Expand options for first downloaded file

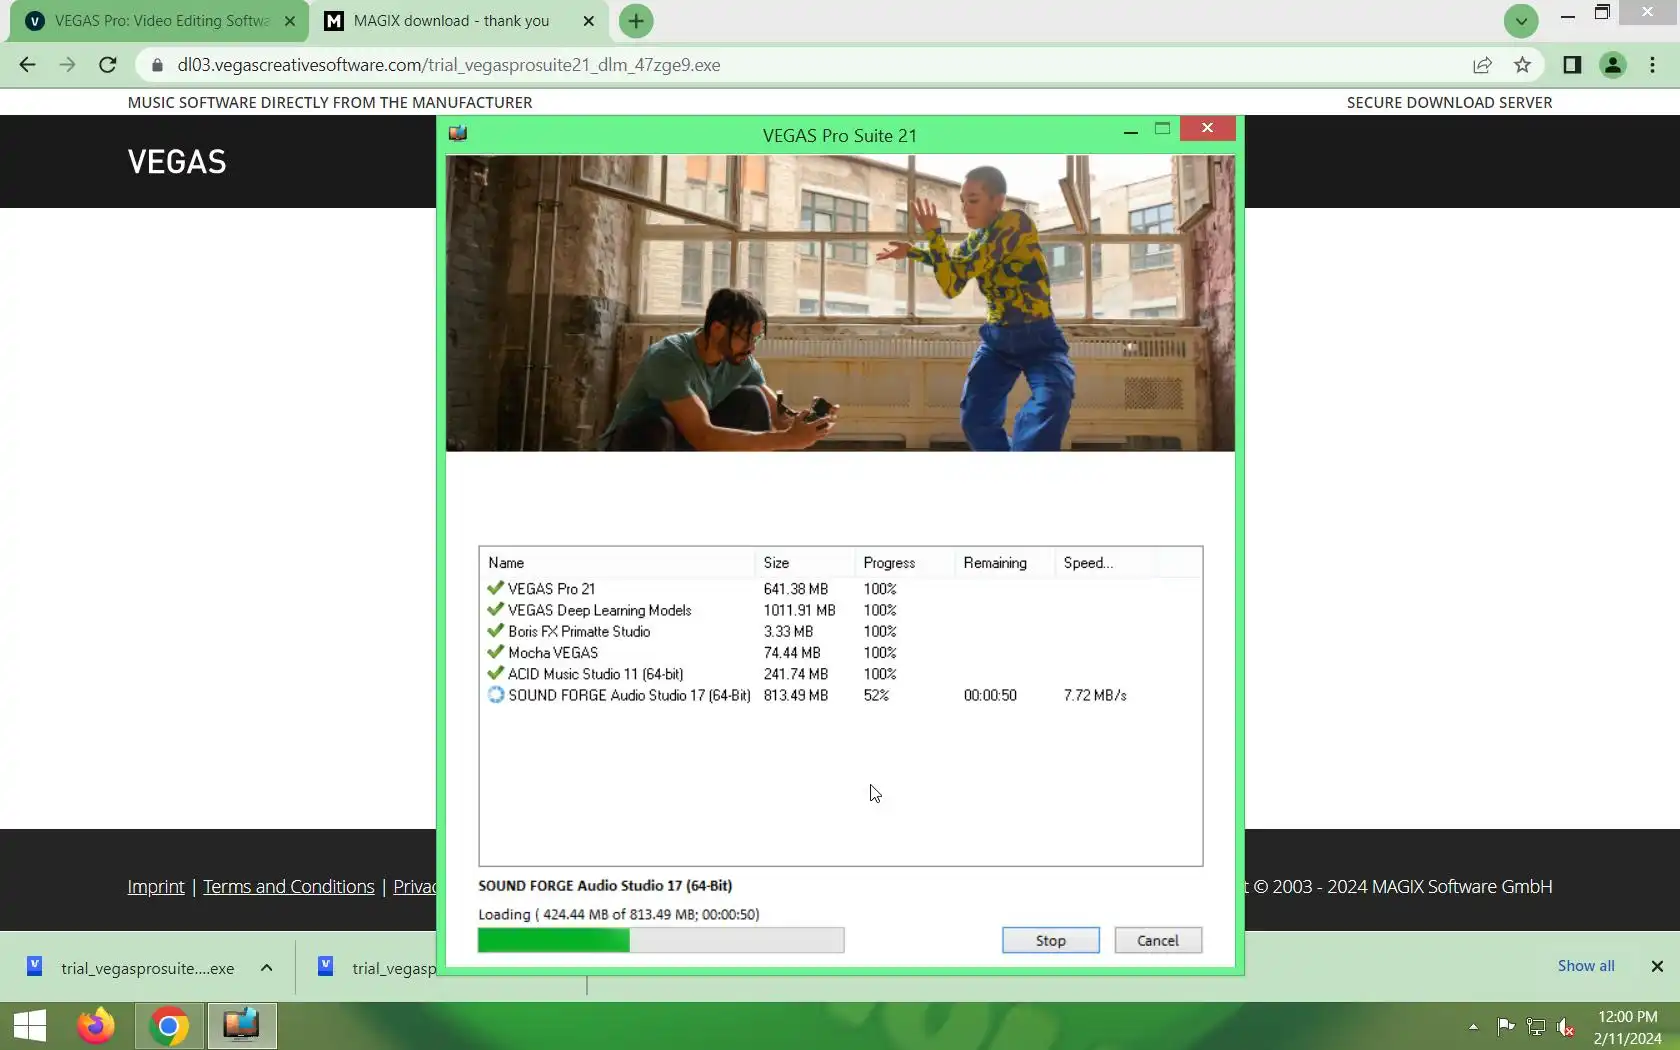pyautogui.click(x=266, y=967)
